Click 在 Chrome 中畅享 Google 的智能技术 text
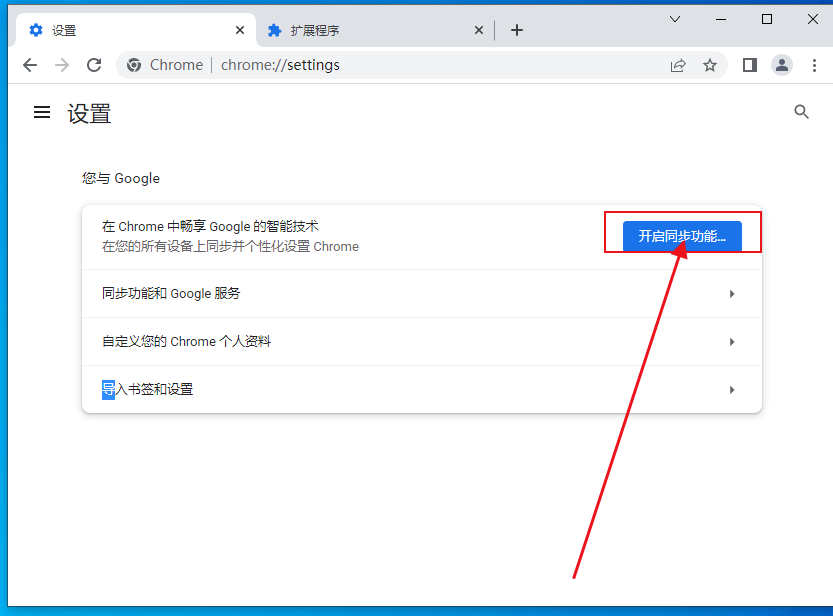Screen dimensions: 833x616 tap(210, 226)
